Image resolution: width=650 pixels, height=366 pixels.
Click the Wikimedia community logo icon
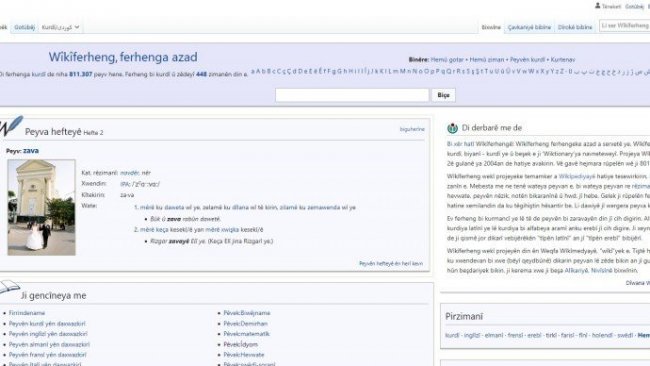452,128
